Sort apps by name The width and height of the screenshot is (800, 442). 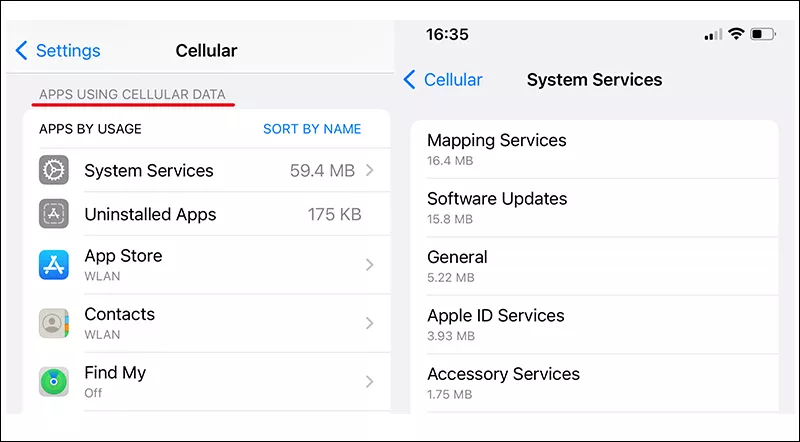pos(312,129)
